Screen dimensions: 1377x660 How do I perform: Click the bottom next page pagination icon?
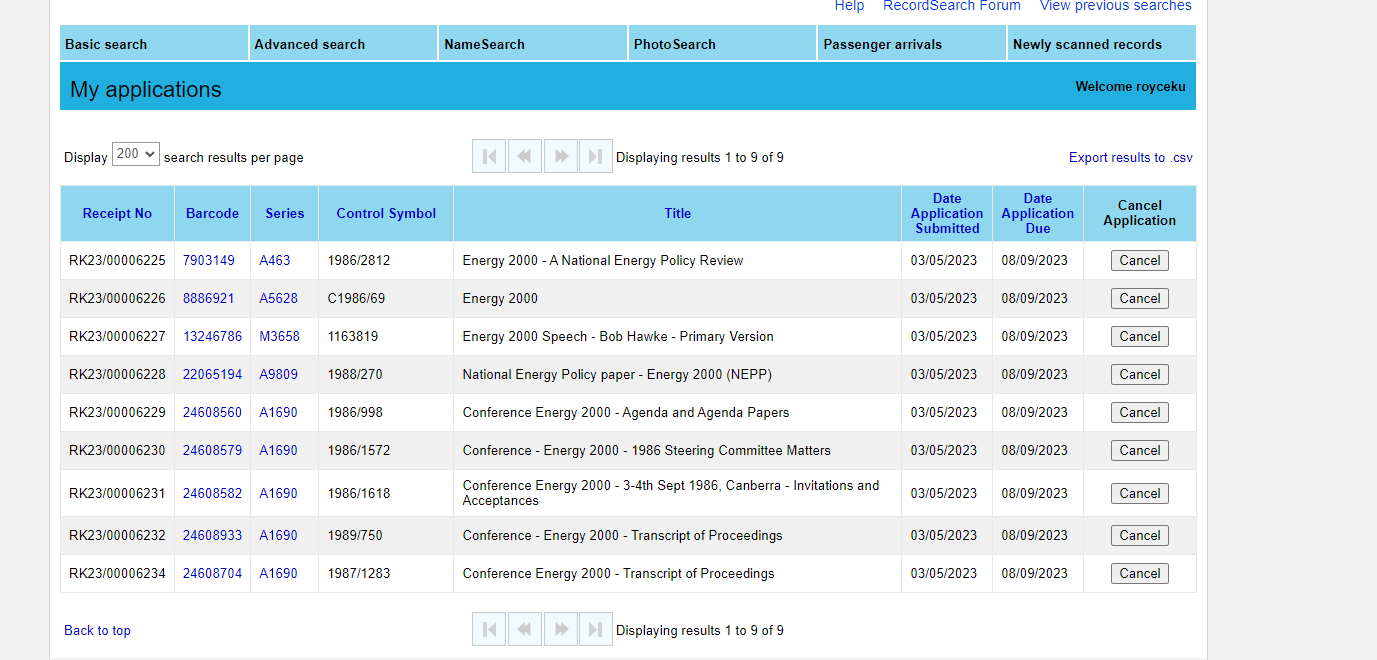[x=561, y=629]
